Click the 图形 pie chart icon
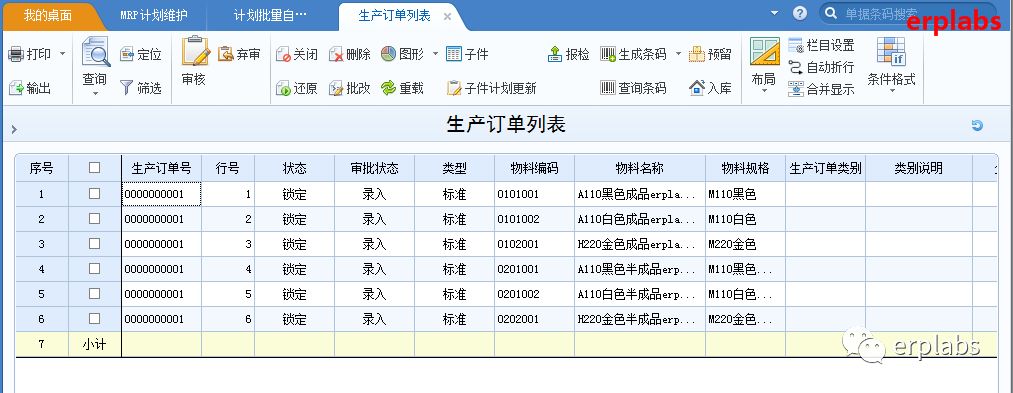This screenshot has height=393, width=1013. point(388,54)
